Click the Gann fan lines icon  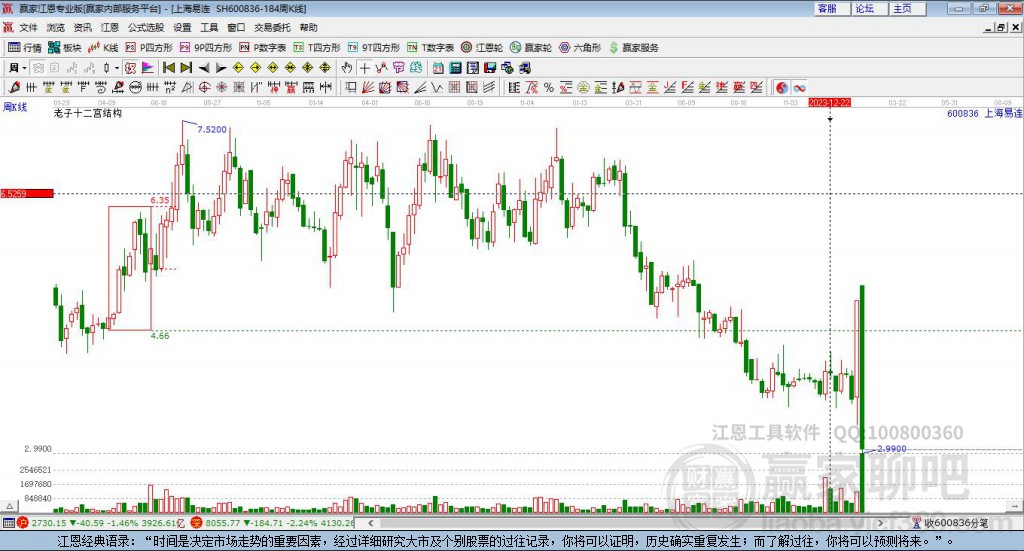368,87
